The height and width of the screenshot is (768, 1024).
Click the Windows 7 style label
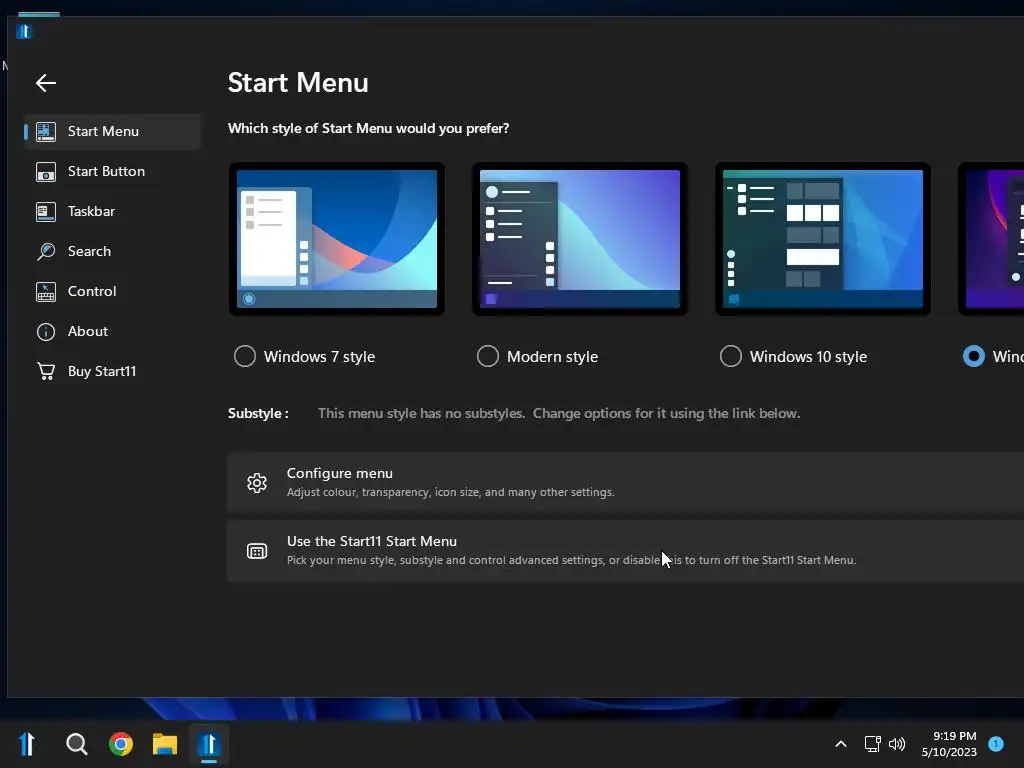pos(319,357)
